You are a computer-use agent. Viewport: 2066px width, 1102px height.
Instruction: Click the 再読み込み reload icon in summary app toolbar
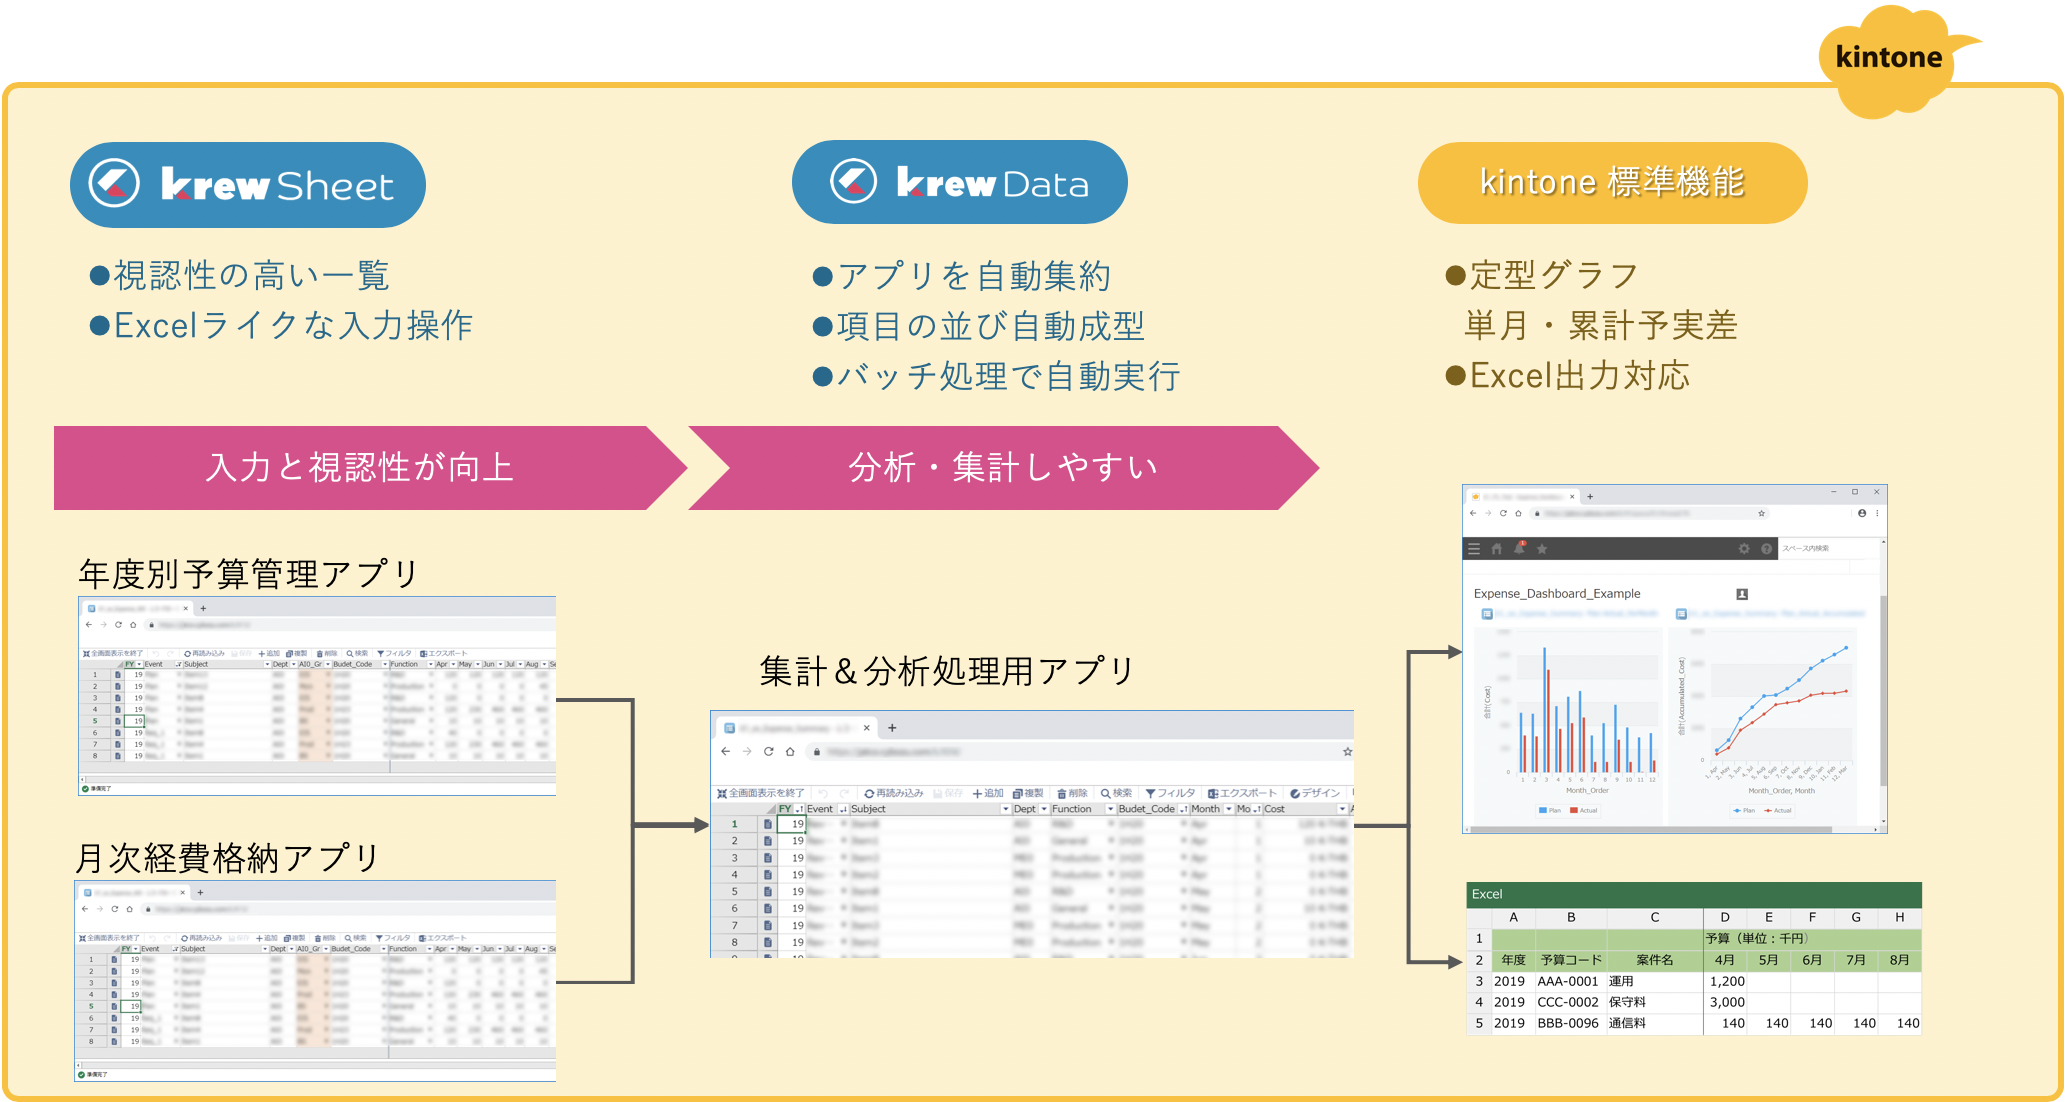click(x=870, y=793)
